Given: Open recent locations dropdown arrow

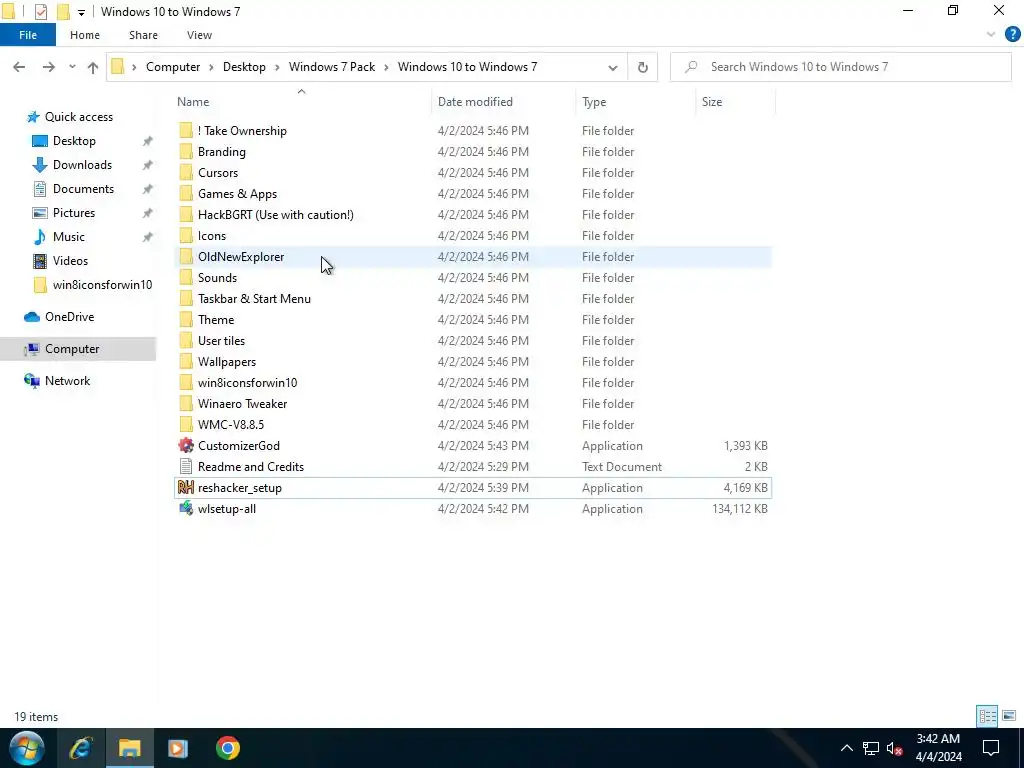Looking at the screenshot, I should pyautogui.click(x=72, y=67).
